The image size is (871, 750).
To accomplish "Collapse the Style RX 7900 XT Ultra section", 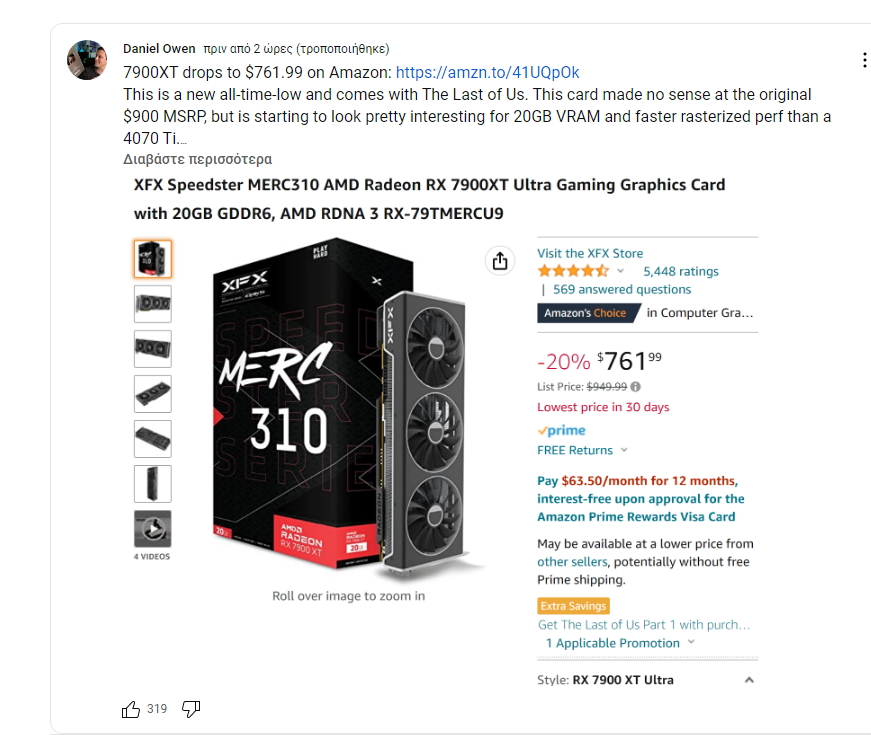I will pyautogui.click(x=749, y=680).
